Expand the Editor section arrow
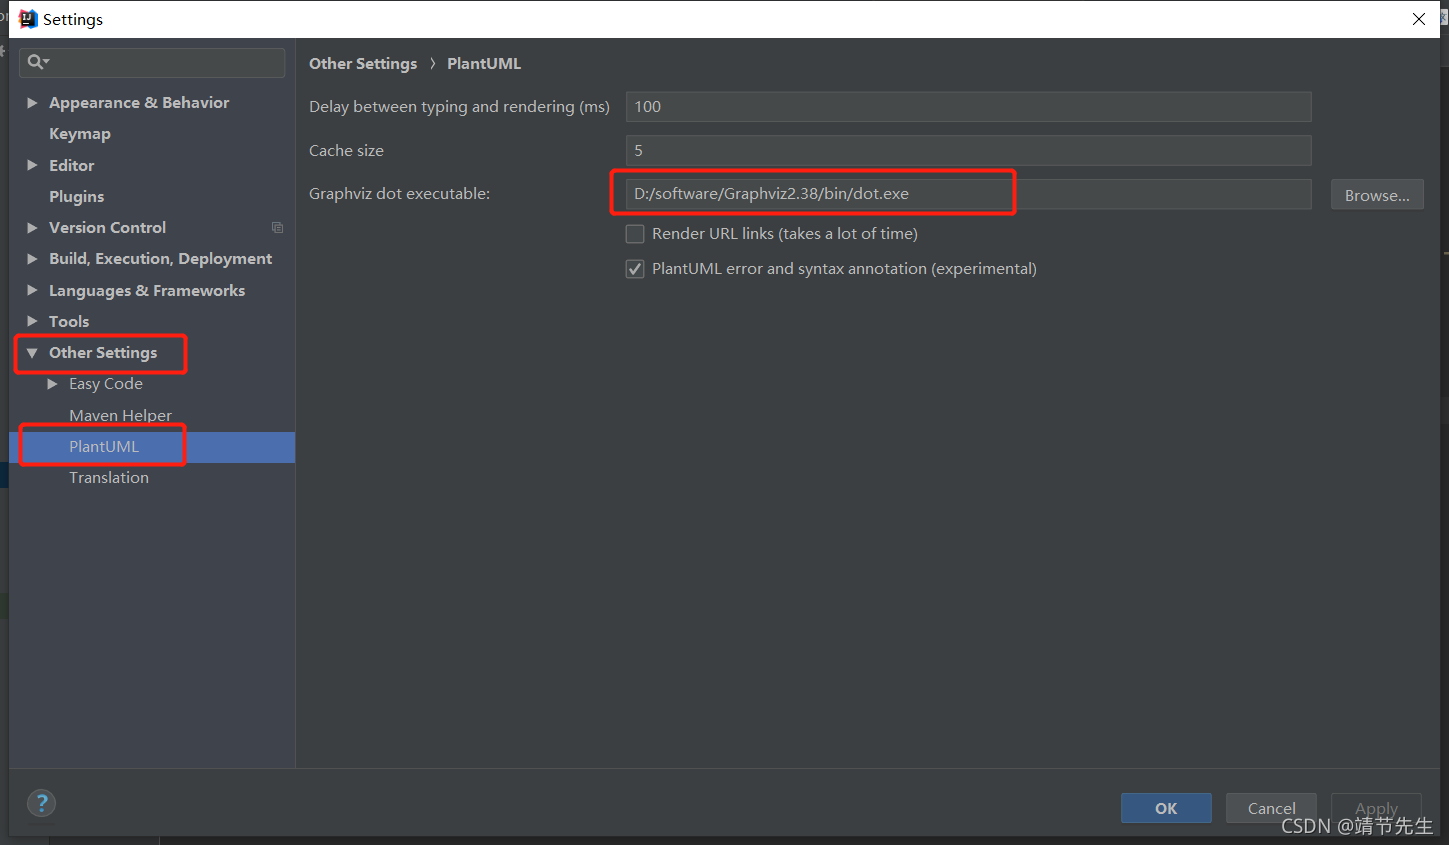This screenshot has height=845, width=1449. pyautogui.click(x=32, y=165)
